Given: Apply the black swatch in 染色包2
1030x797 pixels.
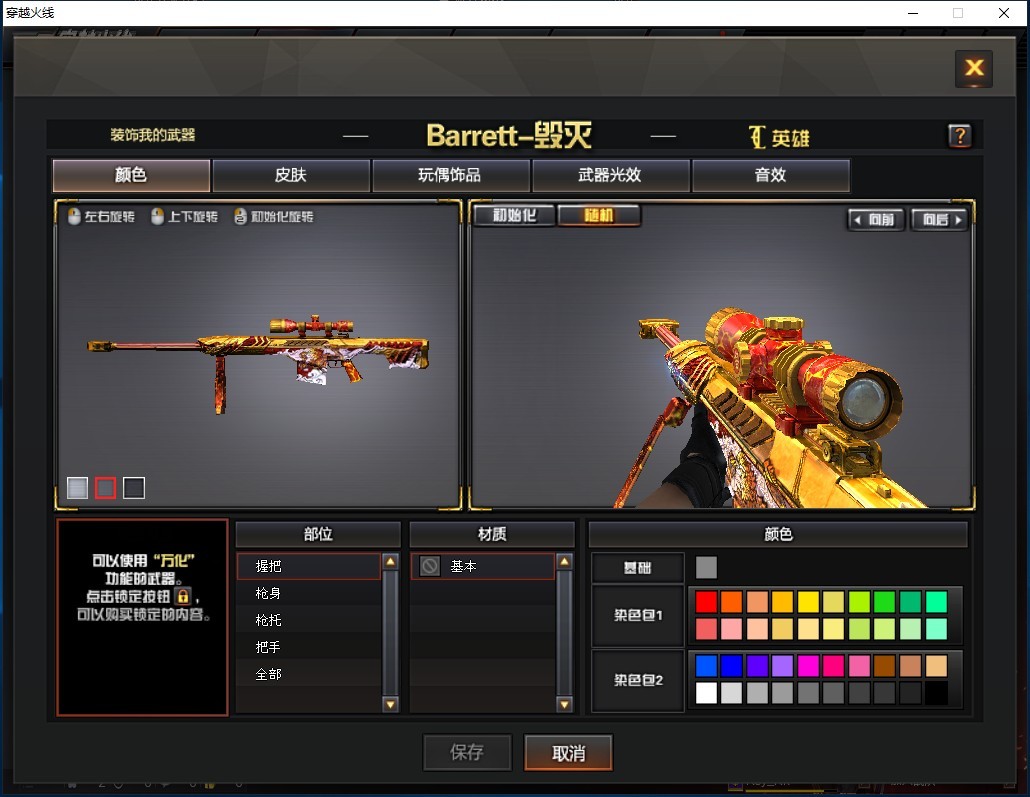Looking at the screenshot, I should coord(936,693).
